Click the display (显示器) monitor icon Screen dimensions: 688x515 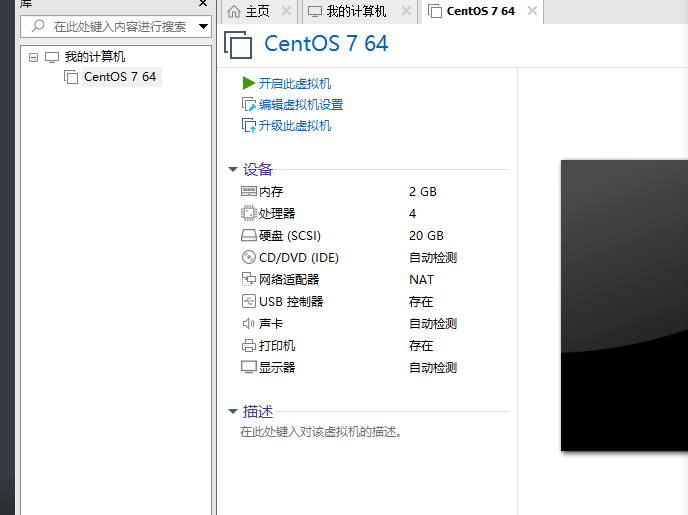[x=249, y=367]
